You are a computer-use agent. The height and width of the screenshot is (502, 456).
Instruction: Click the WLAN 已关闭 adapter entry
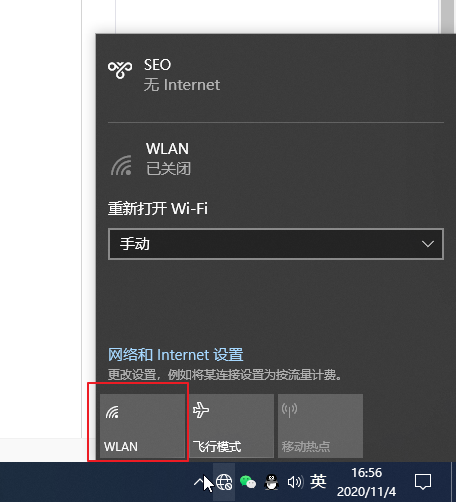(x=276, y=159)
